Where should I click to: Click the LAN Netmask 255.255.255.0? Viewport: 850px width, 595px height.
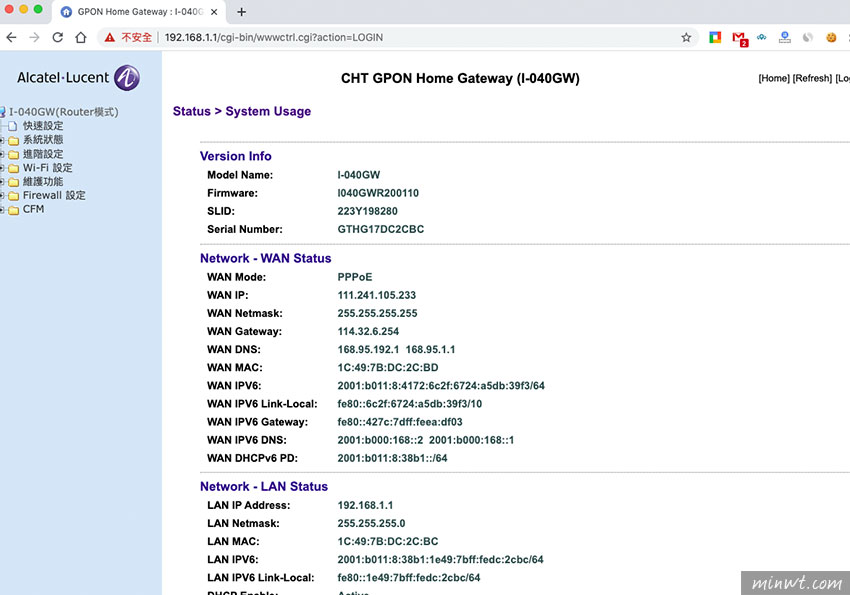[x=371, y=523]
